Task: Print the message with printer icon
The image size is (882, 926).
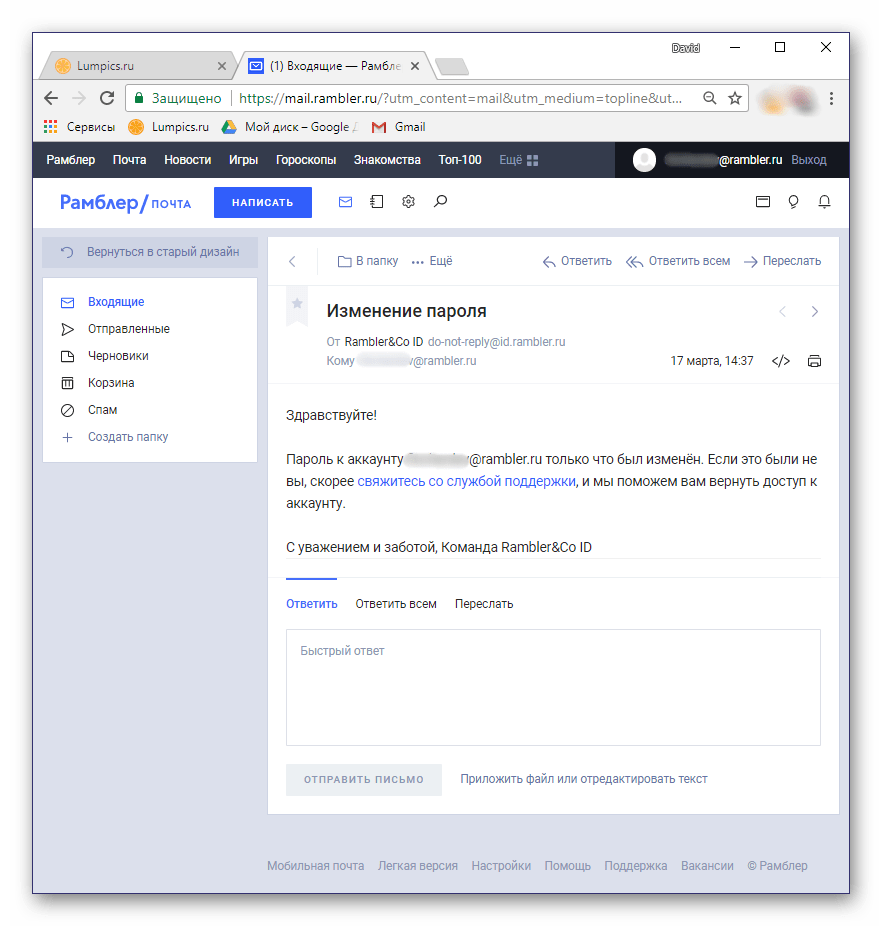Action: (x=815, y=361)
